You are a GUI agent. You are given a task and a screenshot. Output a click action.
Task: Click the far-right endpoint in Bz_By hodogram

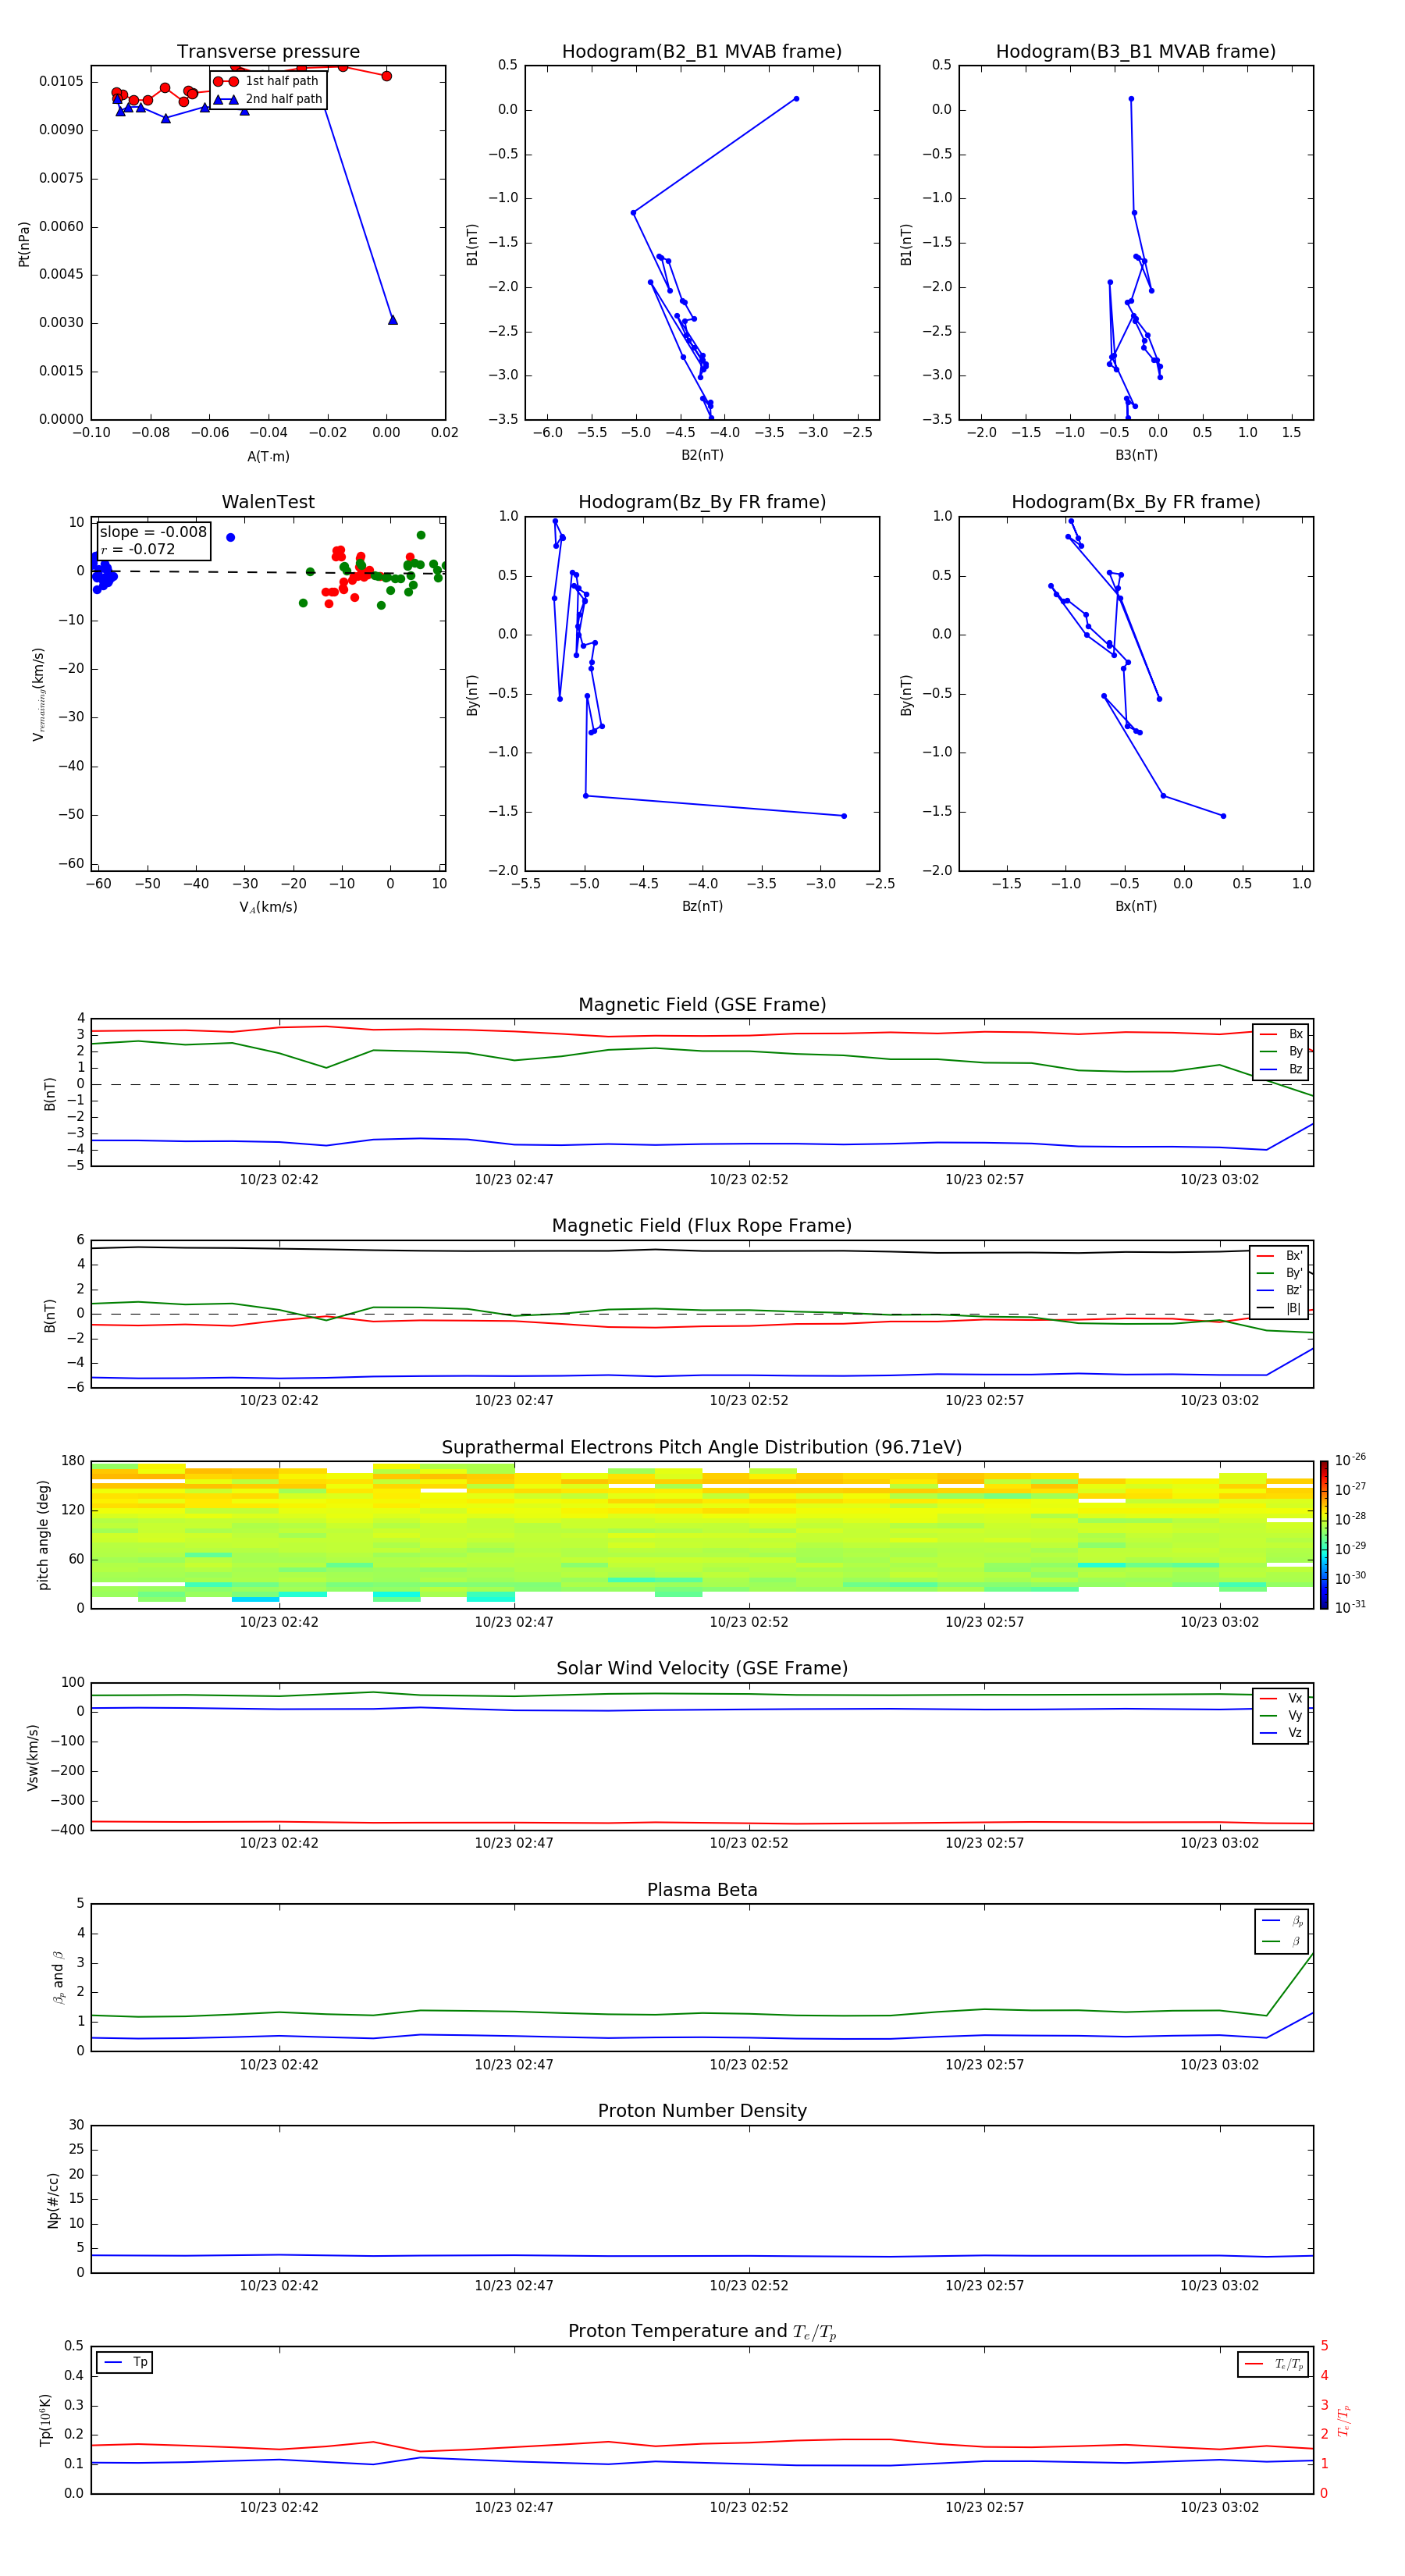pos(844,816)
